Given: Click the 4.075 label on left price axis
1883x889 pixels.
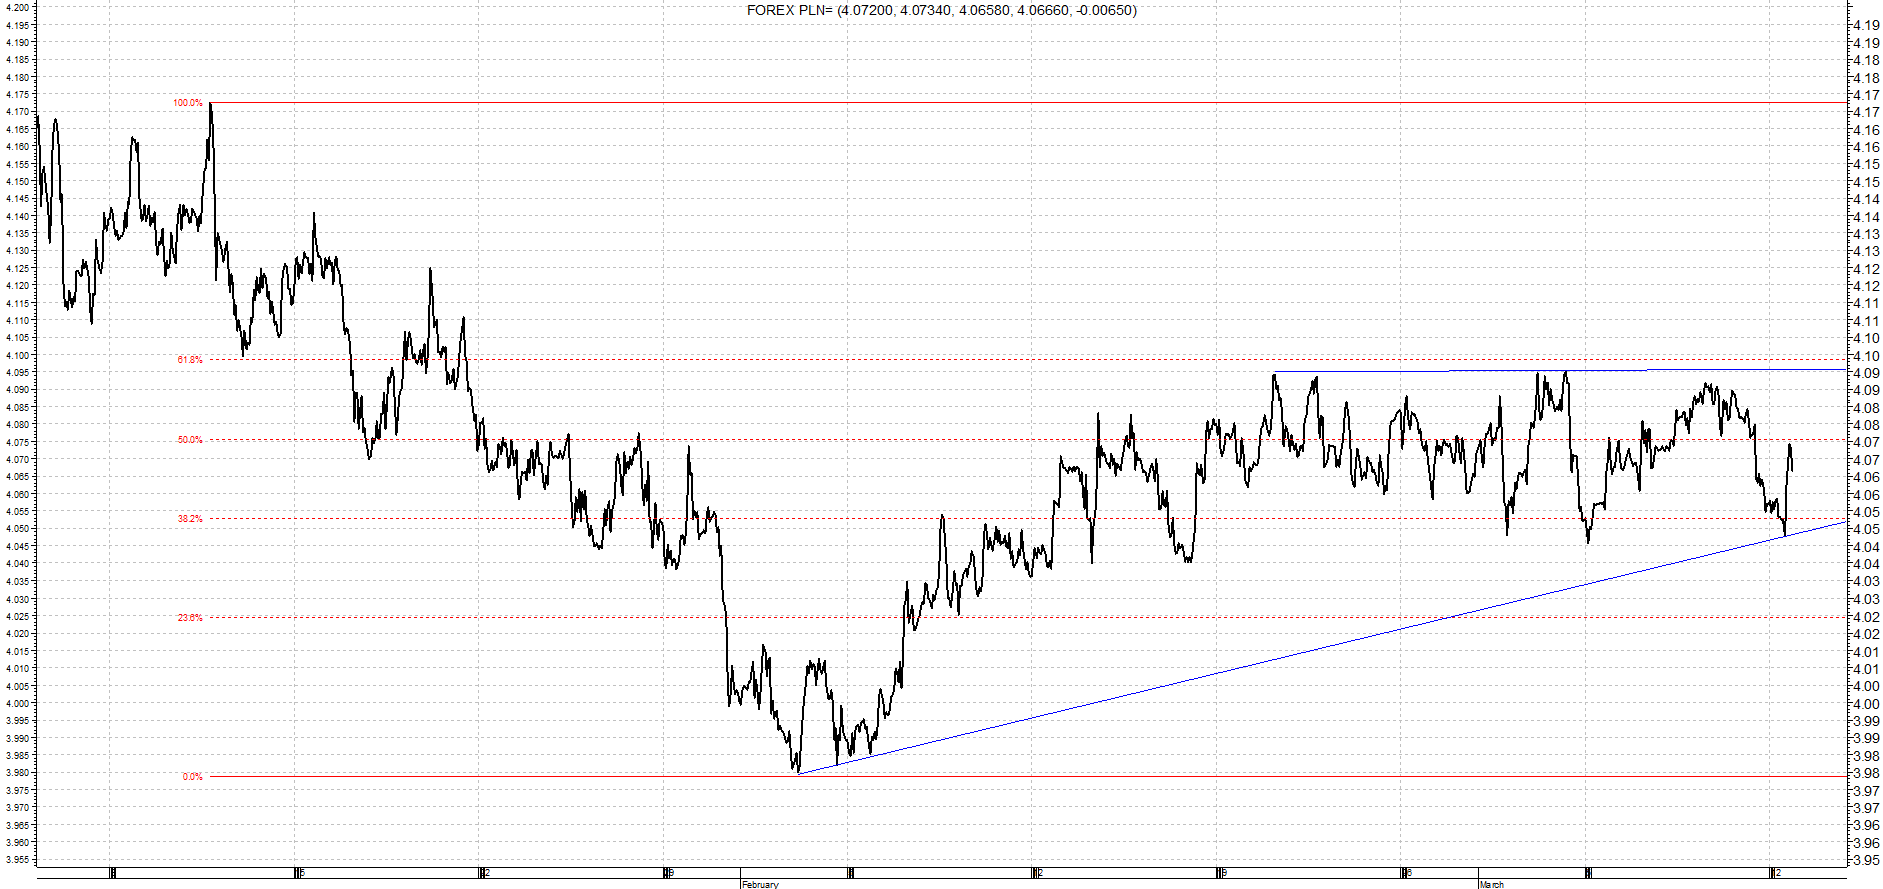Looking at the screenshot, I should (16, 442).
